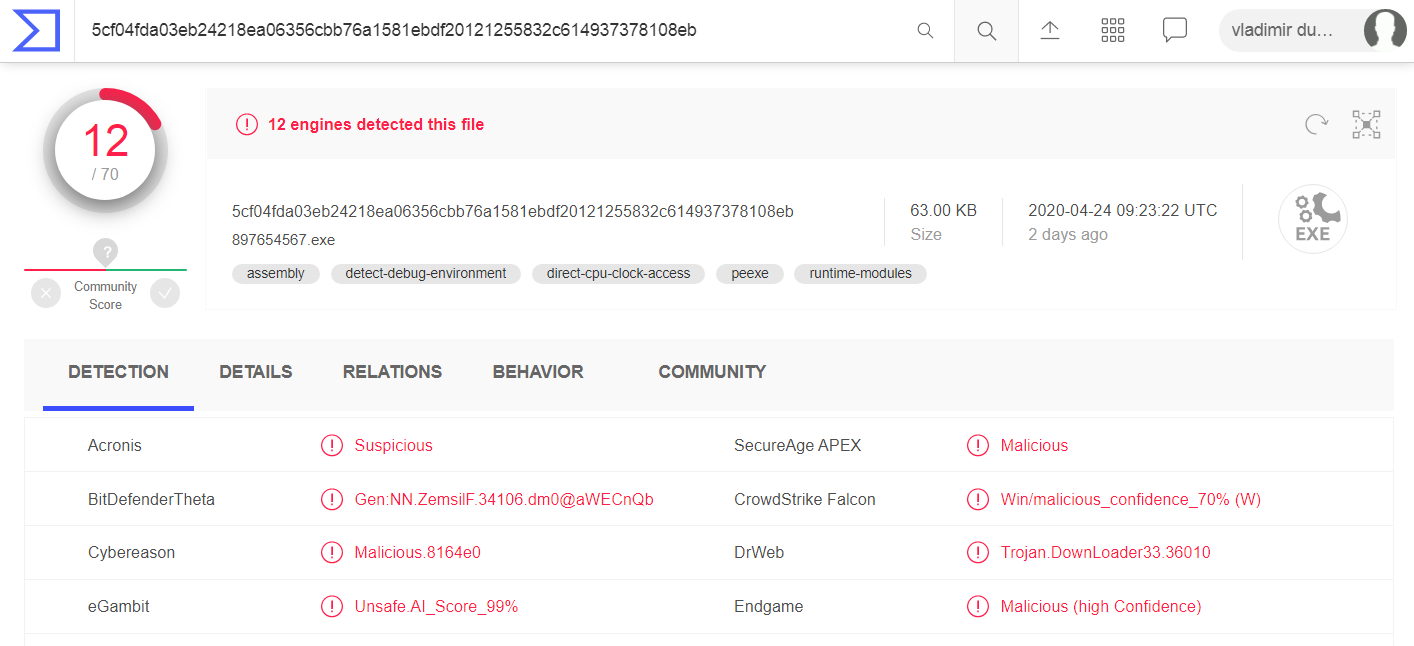Click the Community Score bar
The width and height of the screenshot is (1414, 646).
point(105,270)
